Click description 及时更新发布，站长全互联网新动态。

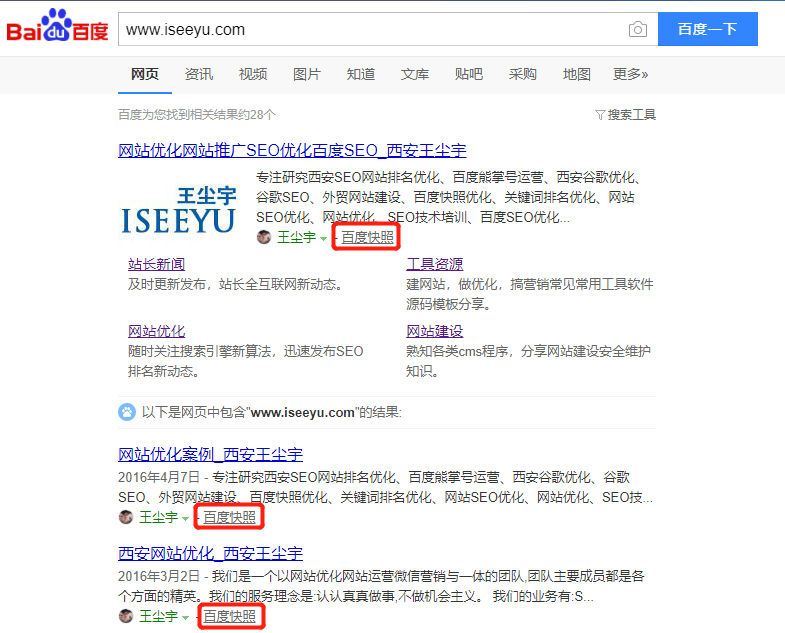[x=235, y=284]
